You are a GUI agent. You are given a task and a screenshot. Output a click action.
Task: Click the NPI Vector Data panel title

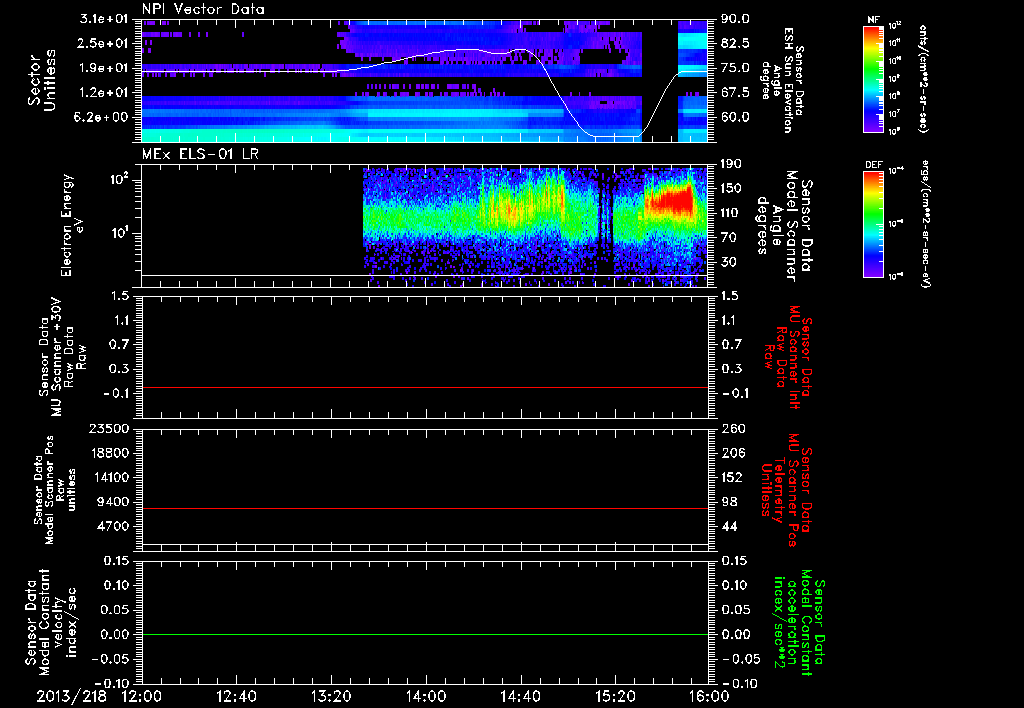click(x=203, y=9)
